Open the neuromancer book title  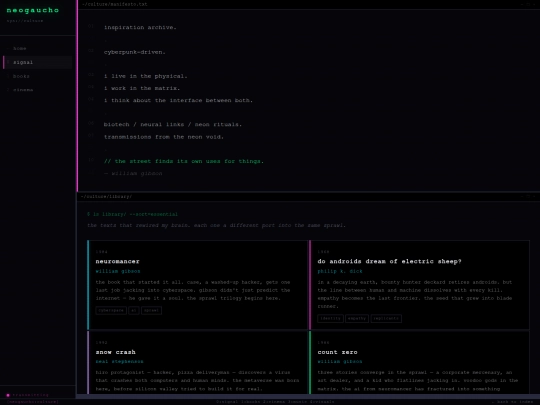pyautogui.click(x=117, y=261)
